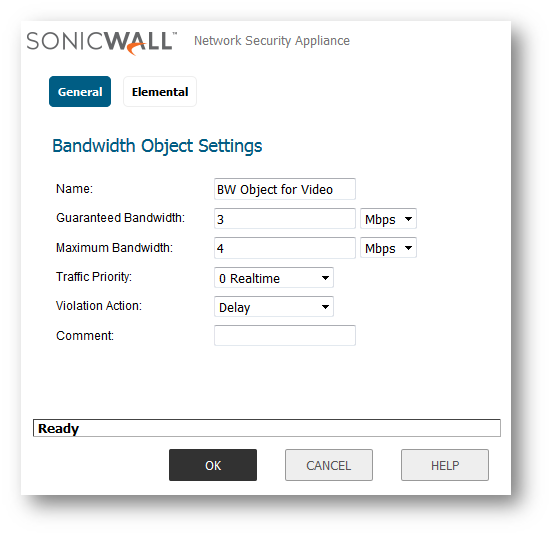The width and height of the screenshot is (553, 537).
Task: Open the Guaranteed Bandwidth Mbps unit dropdown
Action: pos(388,219)
